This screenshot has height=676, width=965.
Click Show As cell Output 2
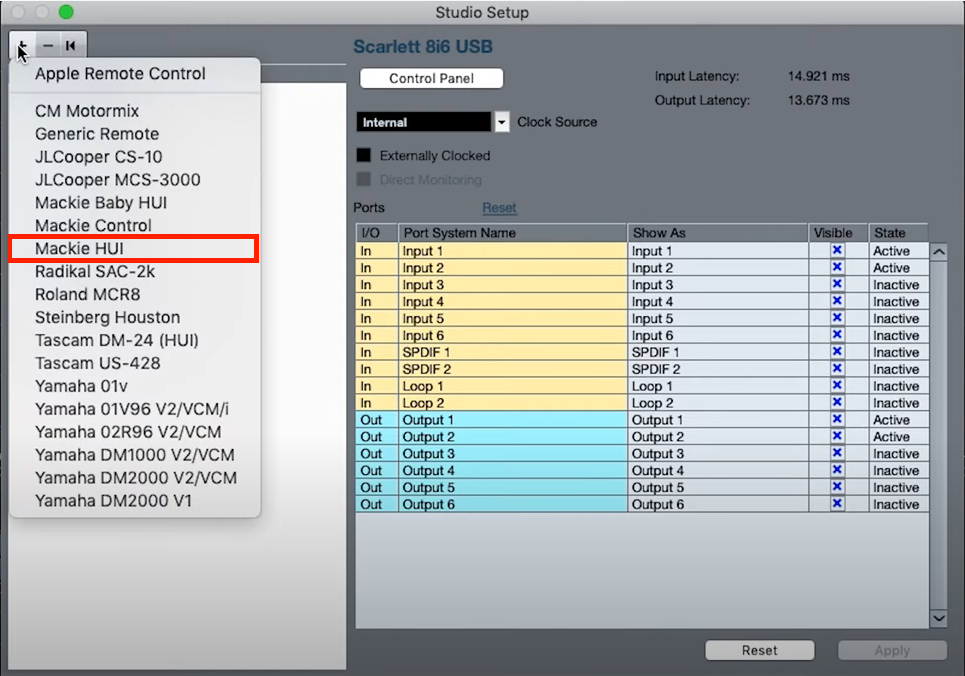tap(717, 437)
